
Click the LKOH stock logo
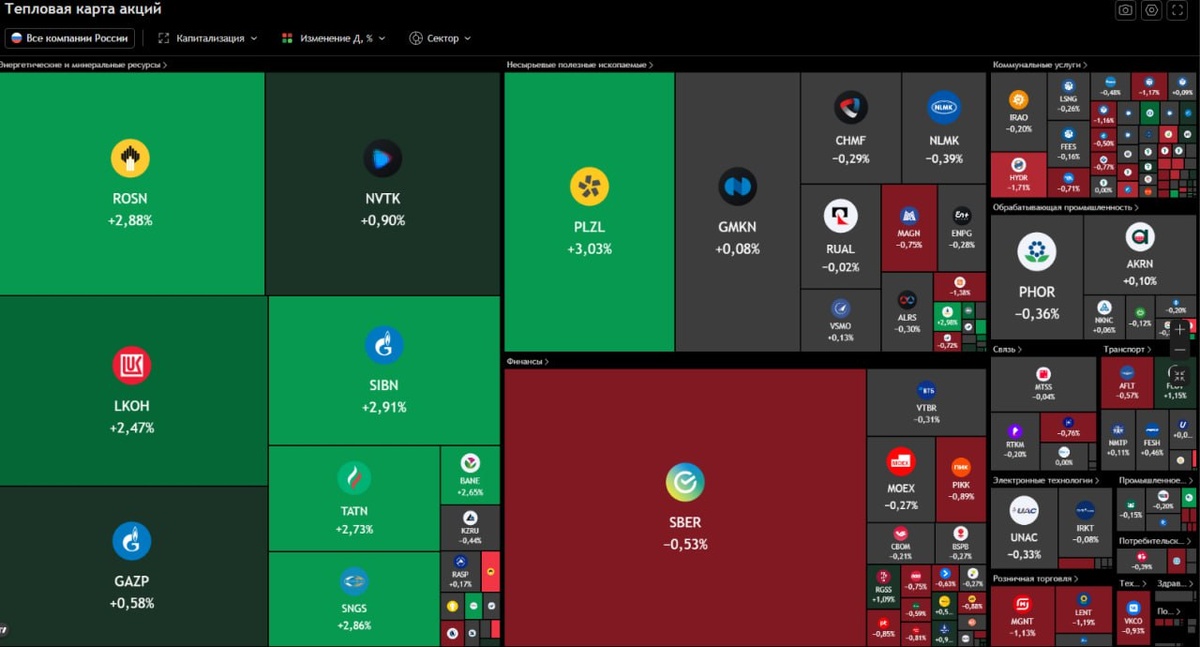click(x=131, y=366)
